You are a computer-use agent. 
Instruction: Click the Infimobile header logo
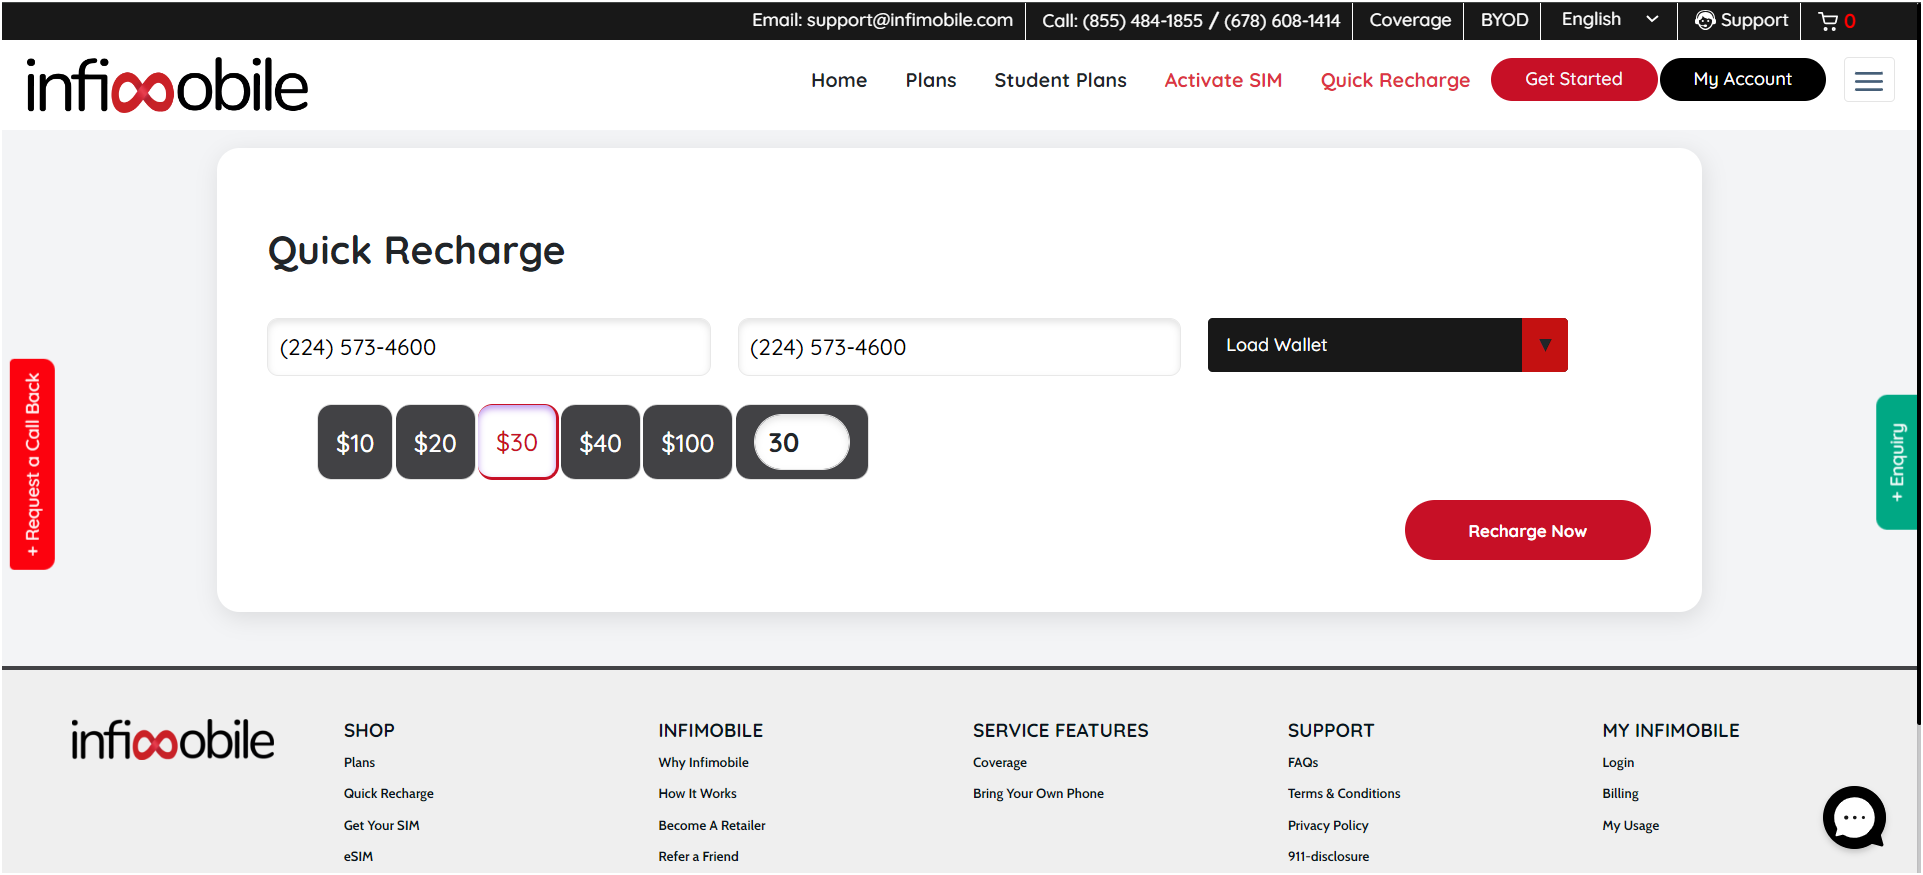[x=167, y=85]
